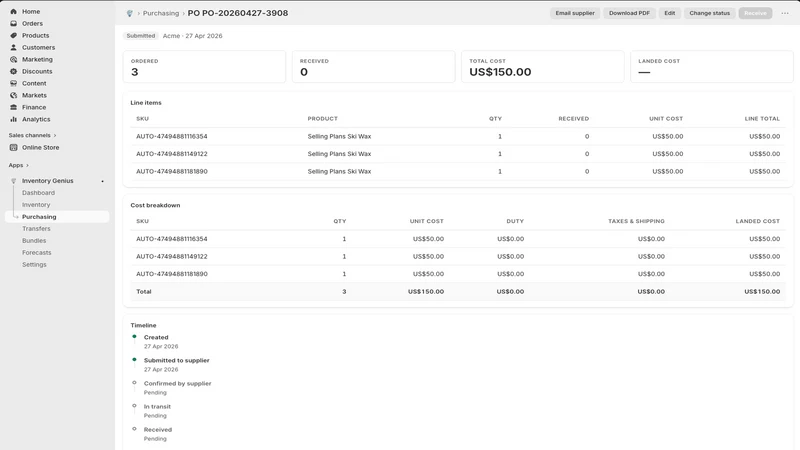Open Inventory Genius Dashboard

(x=38, y=193)
